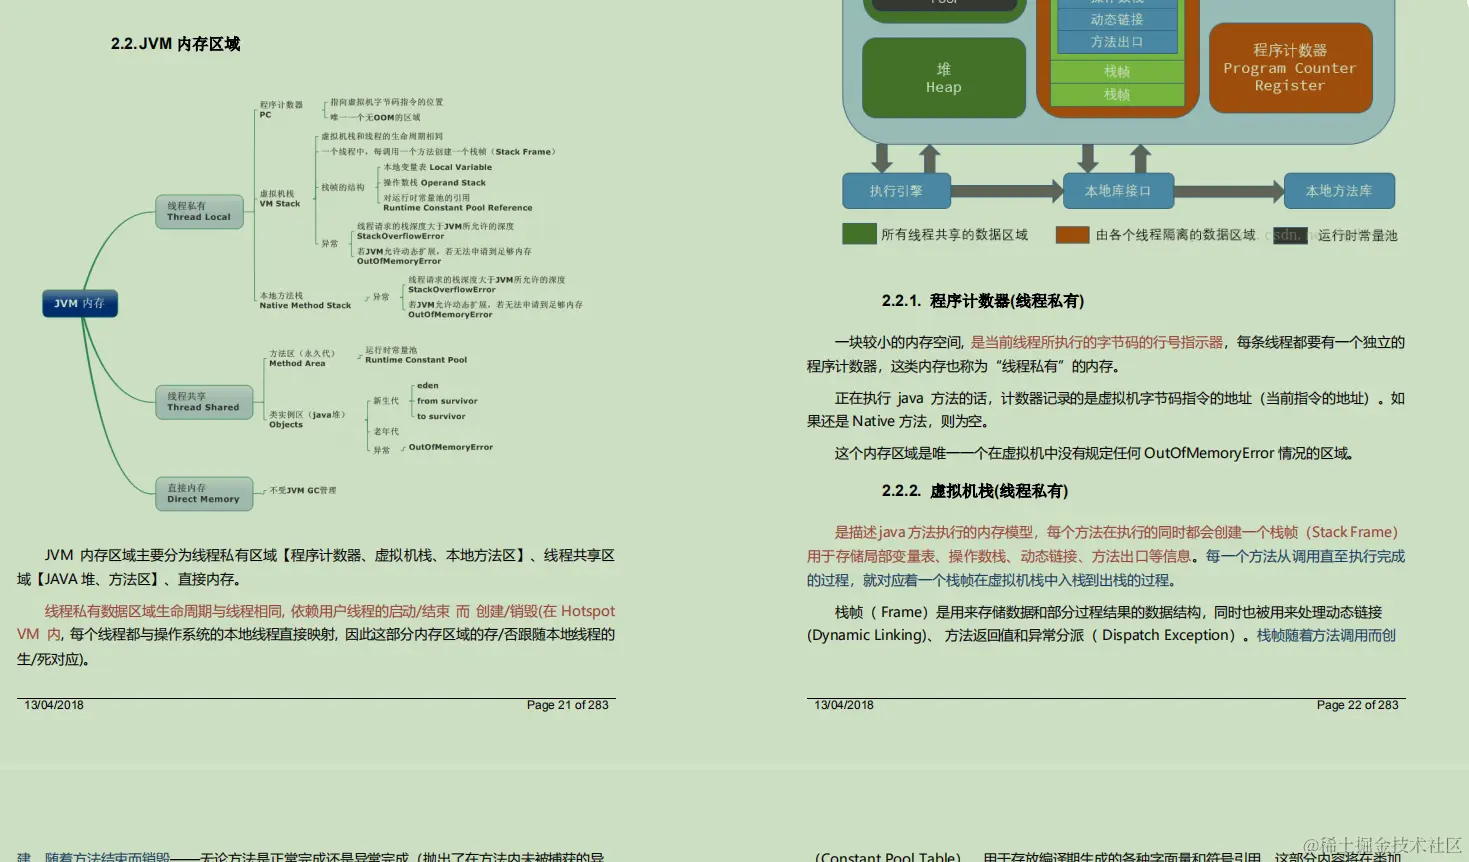
Task: Click the 本地方法库 native method library block
Action: 1339,190
